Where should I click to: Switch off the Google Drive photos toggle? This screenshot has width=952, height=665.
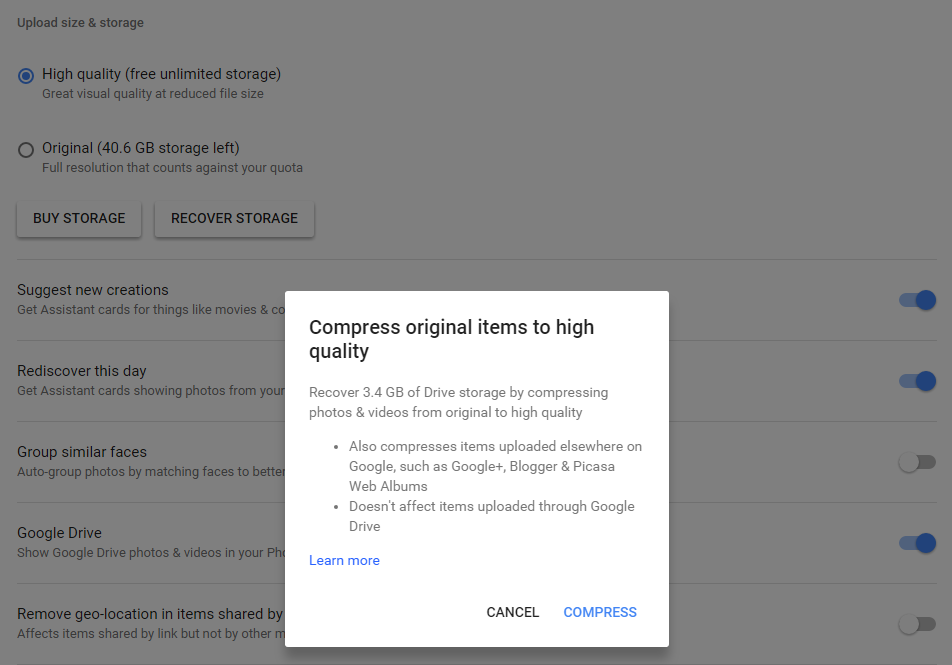tap(916, 543)
